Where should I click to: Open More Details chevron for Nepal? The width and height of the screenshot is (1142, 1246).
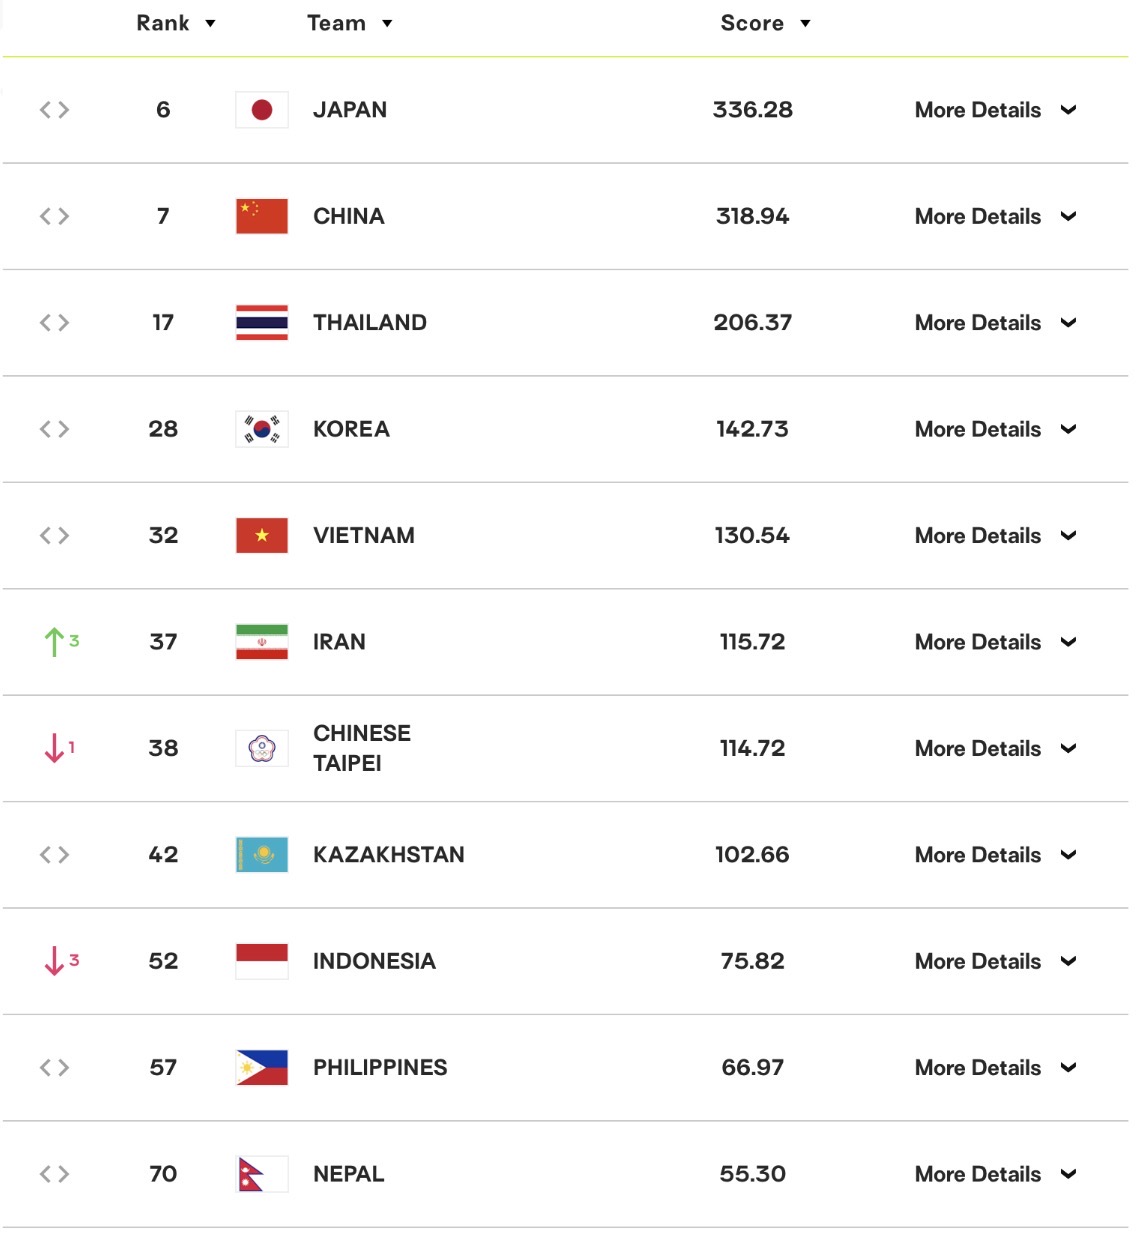coord(1068,1174)
